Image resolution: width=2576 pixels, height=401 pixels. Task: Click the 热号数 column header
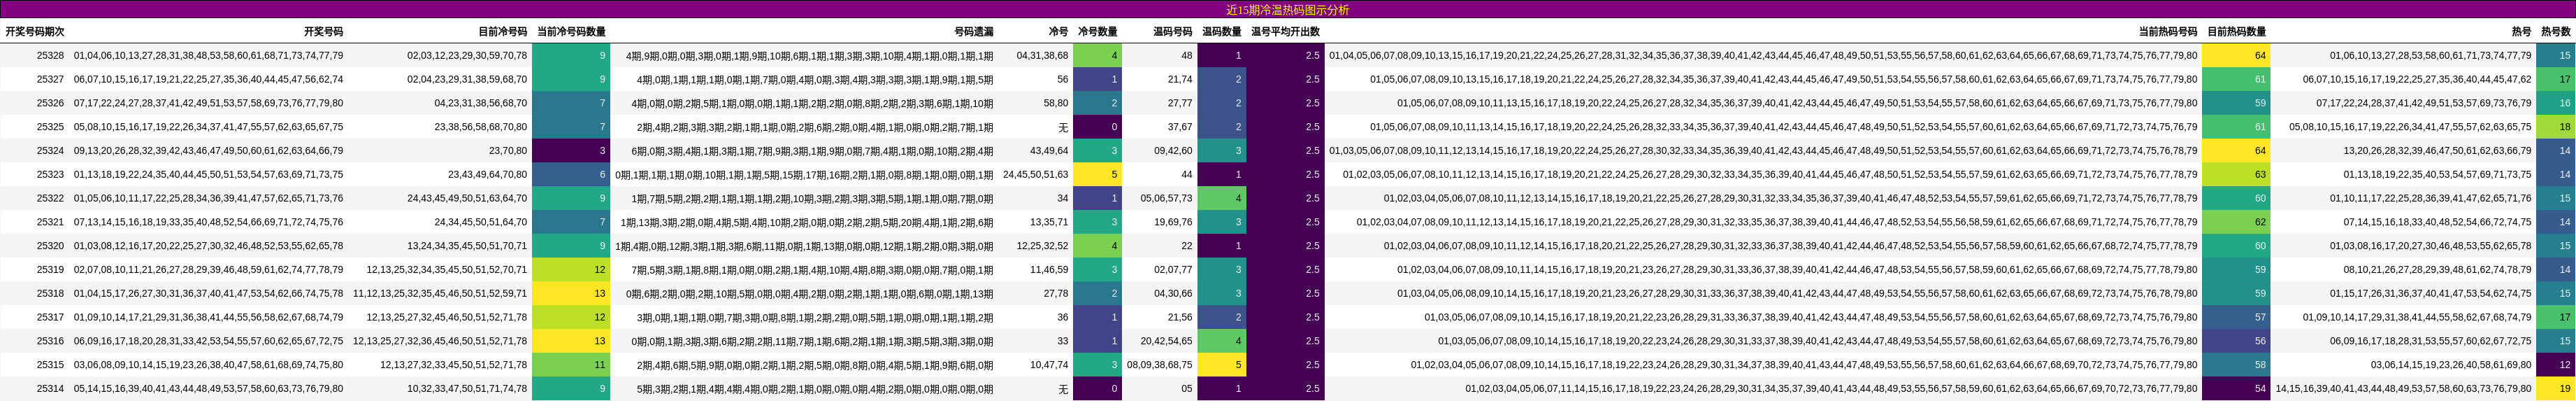coord(2555,32)
